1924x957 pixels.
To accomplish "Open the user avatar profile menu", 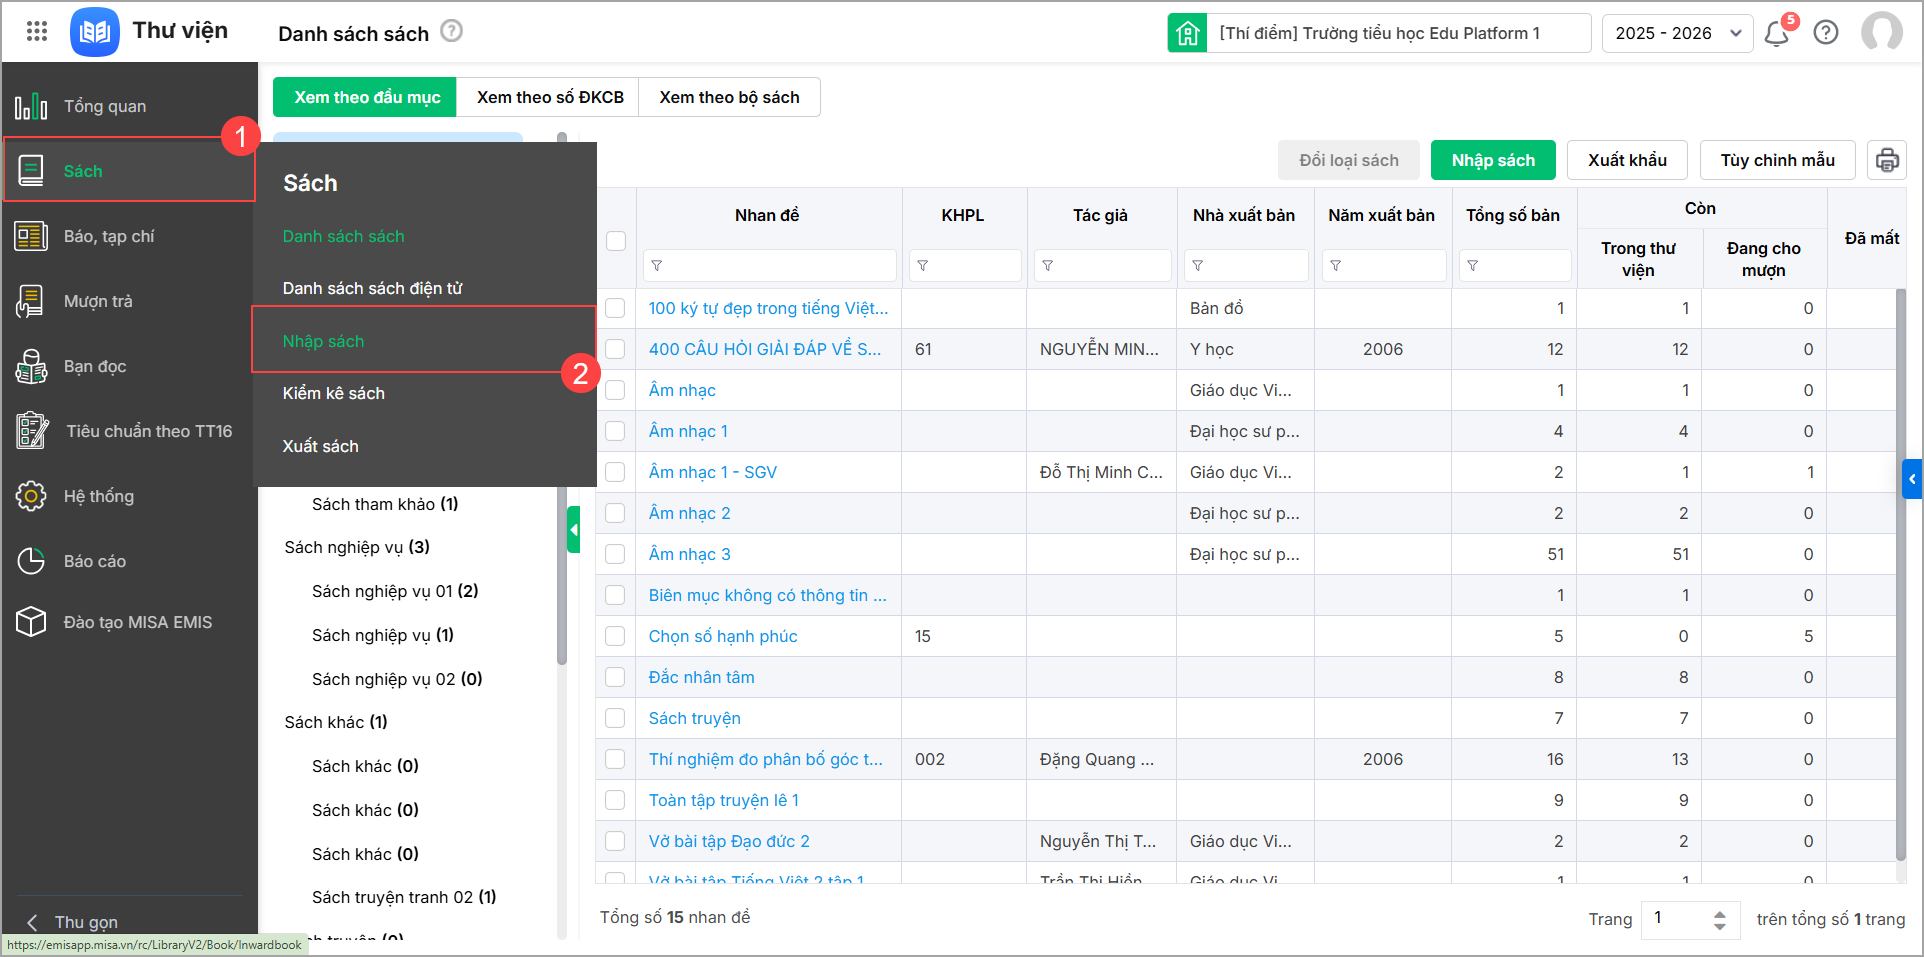I will [1881, 32].
